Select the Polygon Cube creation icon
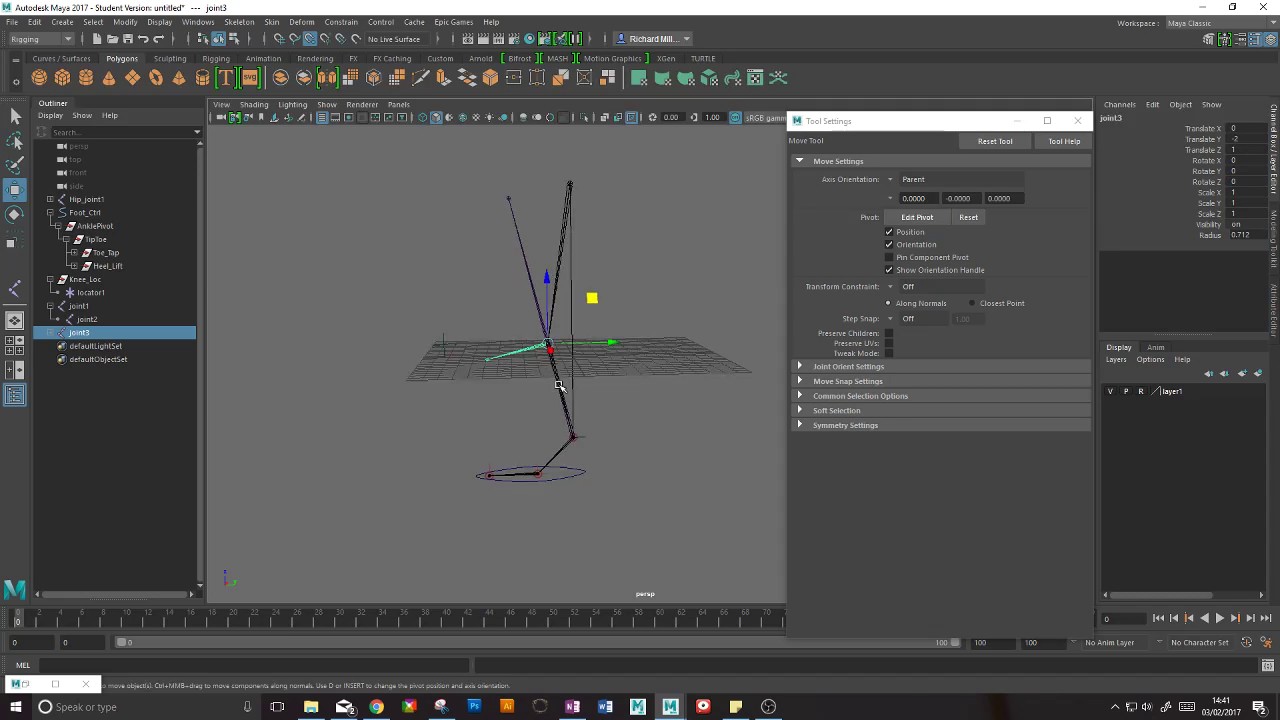 coord(62,78)
